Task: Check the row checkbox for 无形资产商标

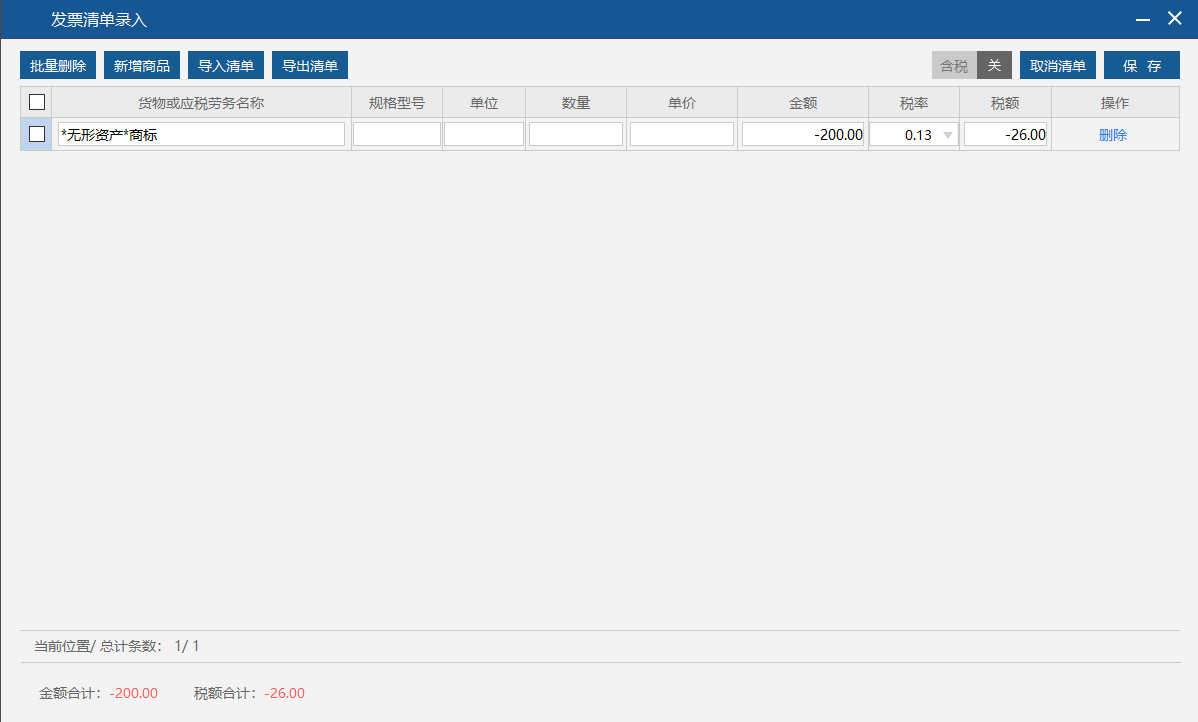Action: [37, 134]
